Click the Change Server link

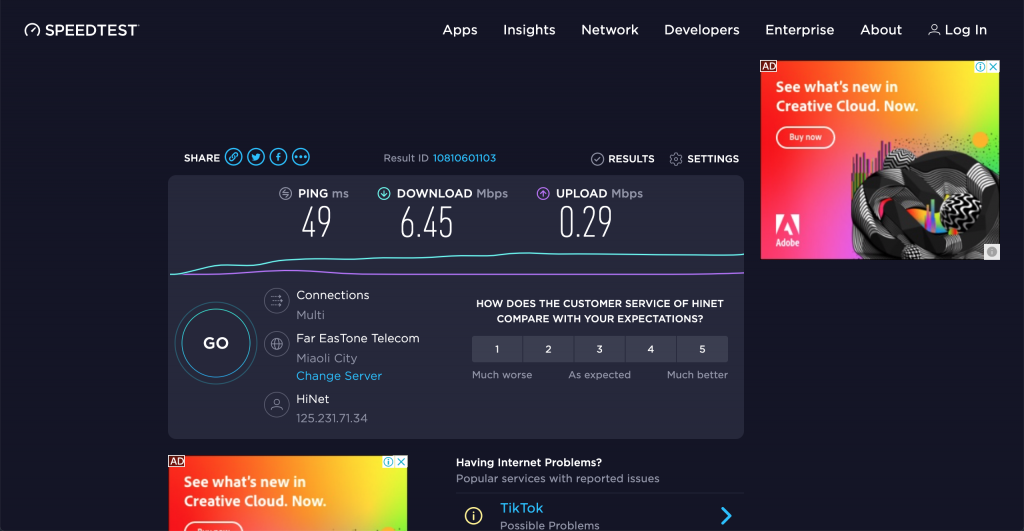click(x=339, y=376)
